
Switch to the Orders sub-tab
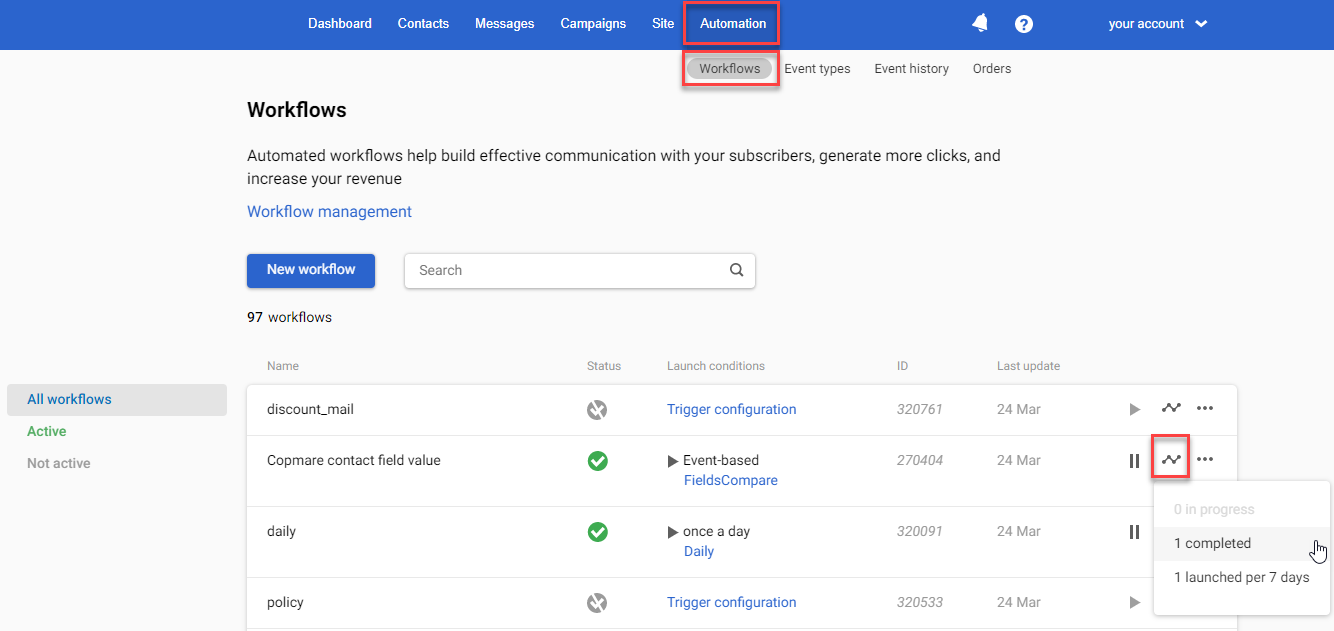pyautogui.click(x=992, y=69)
